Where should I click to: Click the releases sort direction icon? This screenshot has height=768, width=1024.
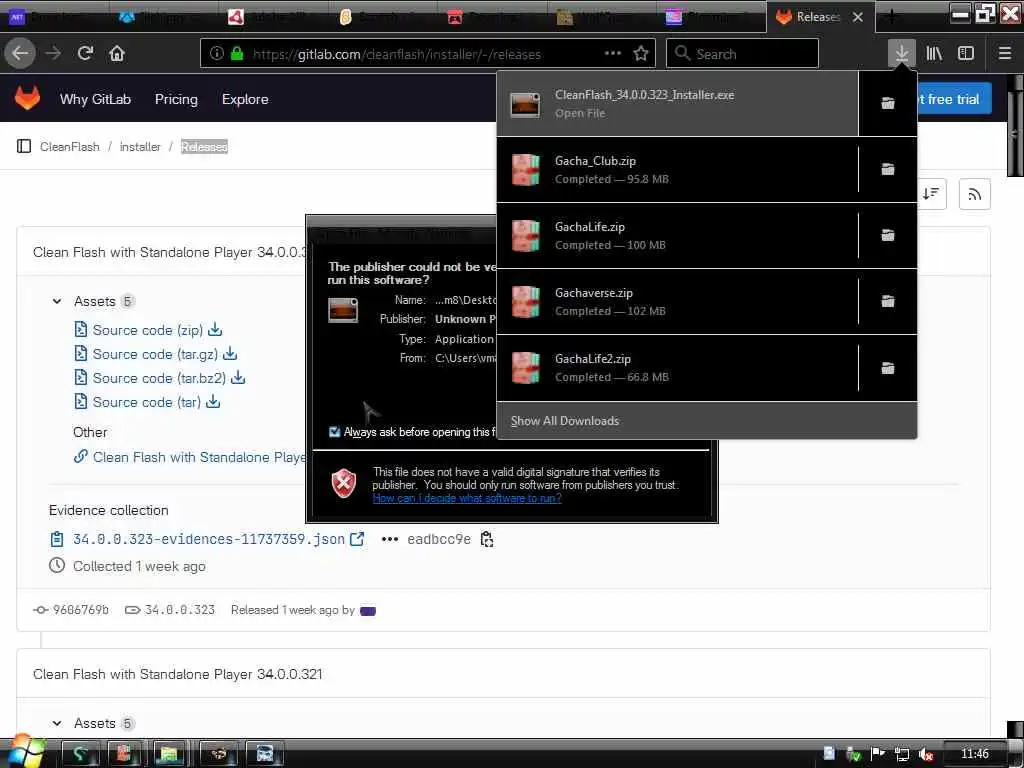point(931,194)
